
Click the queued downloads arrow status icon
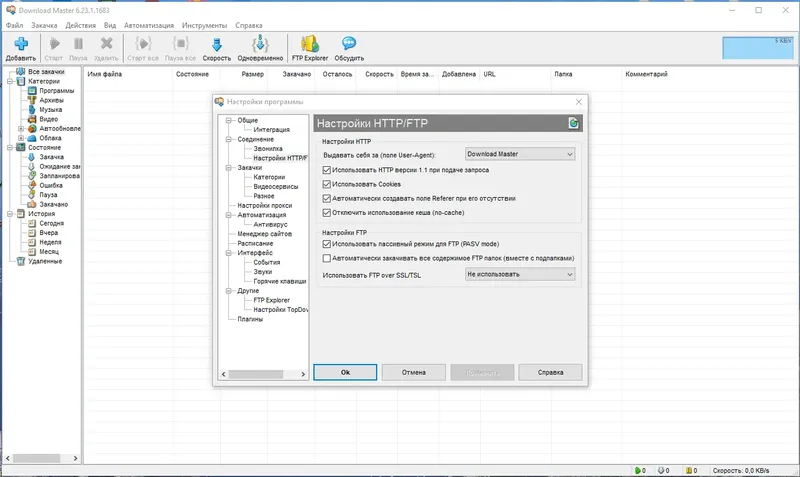pyautogui.click(x=661, y=470)
